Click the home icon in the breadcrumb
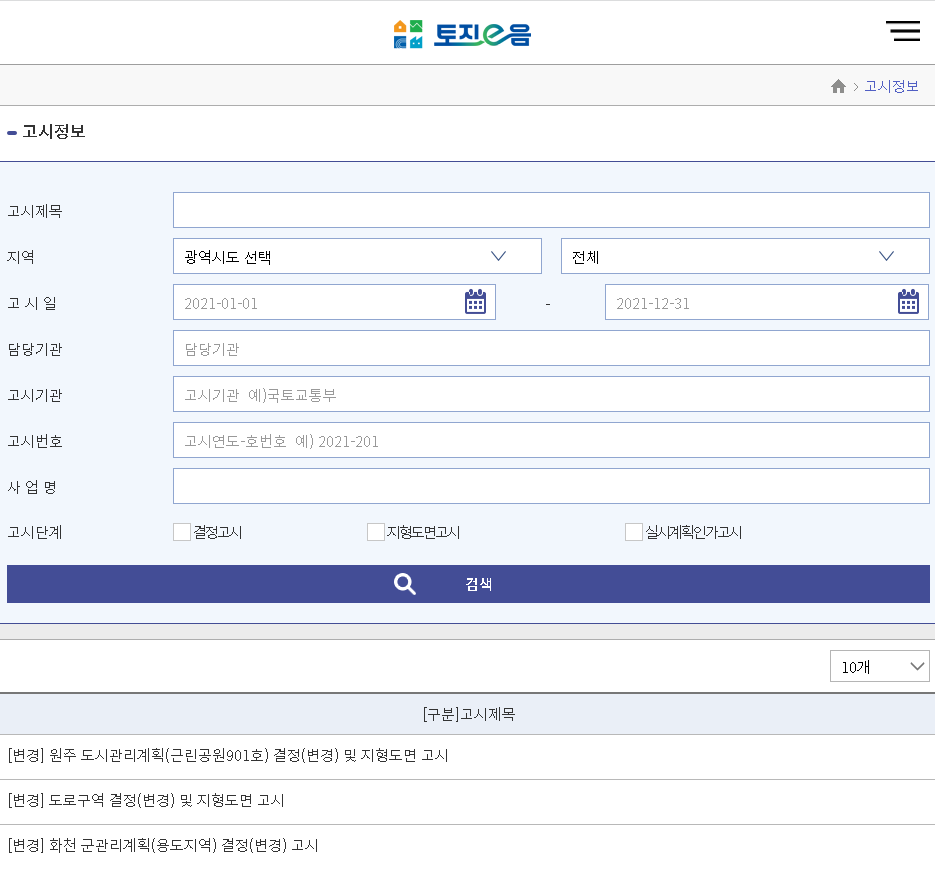 pos(838,86)
